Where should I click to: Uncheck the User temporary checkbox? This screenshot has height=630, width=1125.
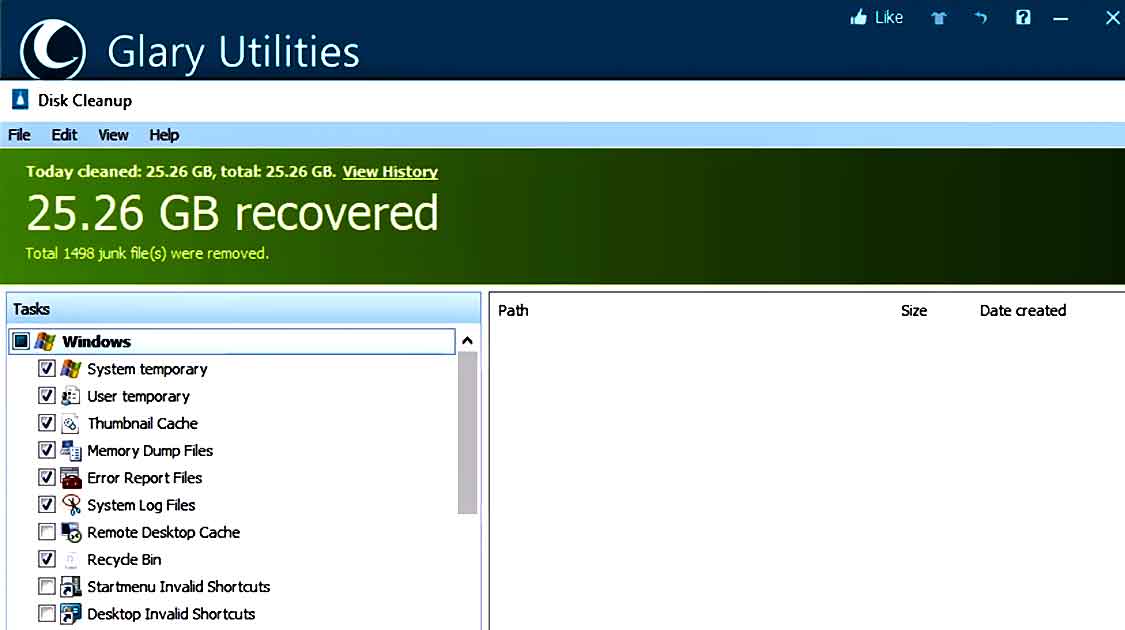(x=47, y=396)
